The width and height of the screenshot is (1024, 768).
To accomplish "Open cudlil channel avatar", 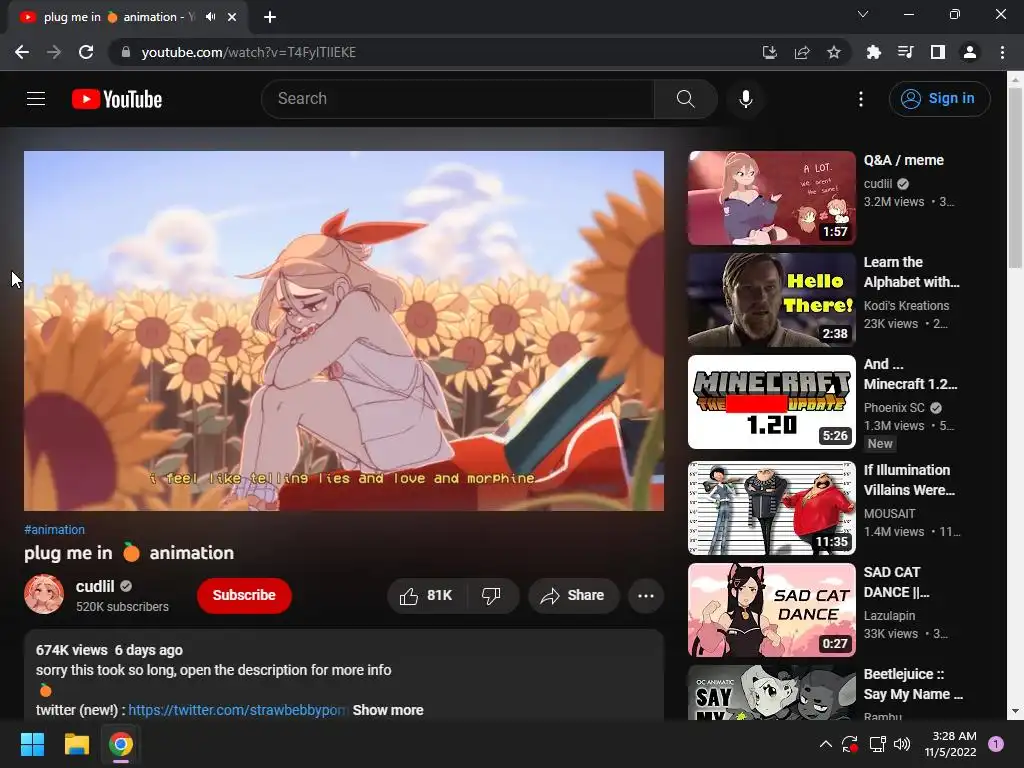I will coord(44,594).
